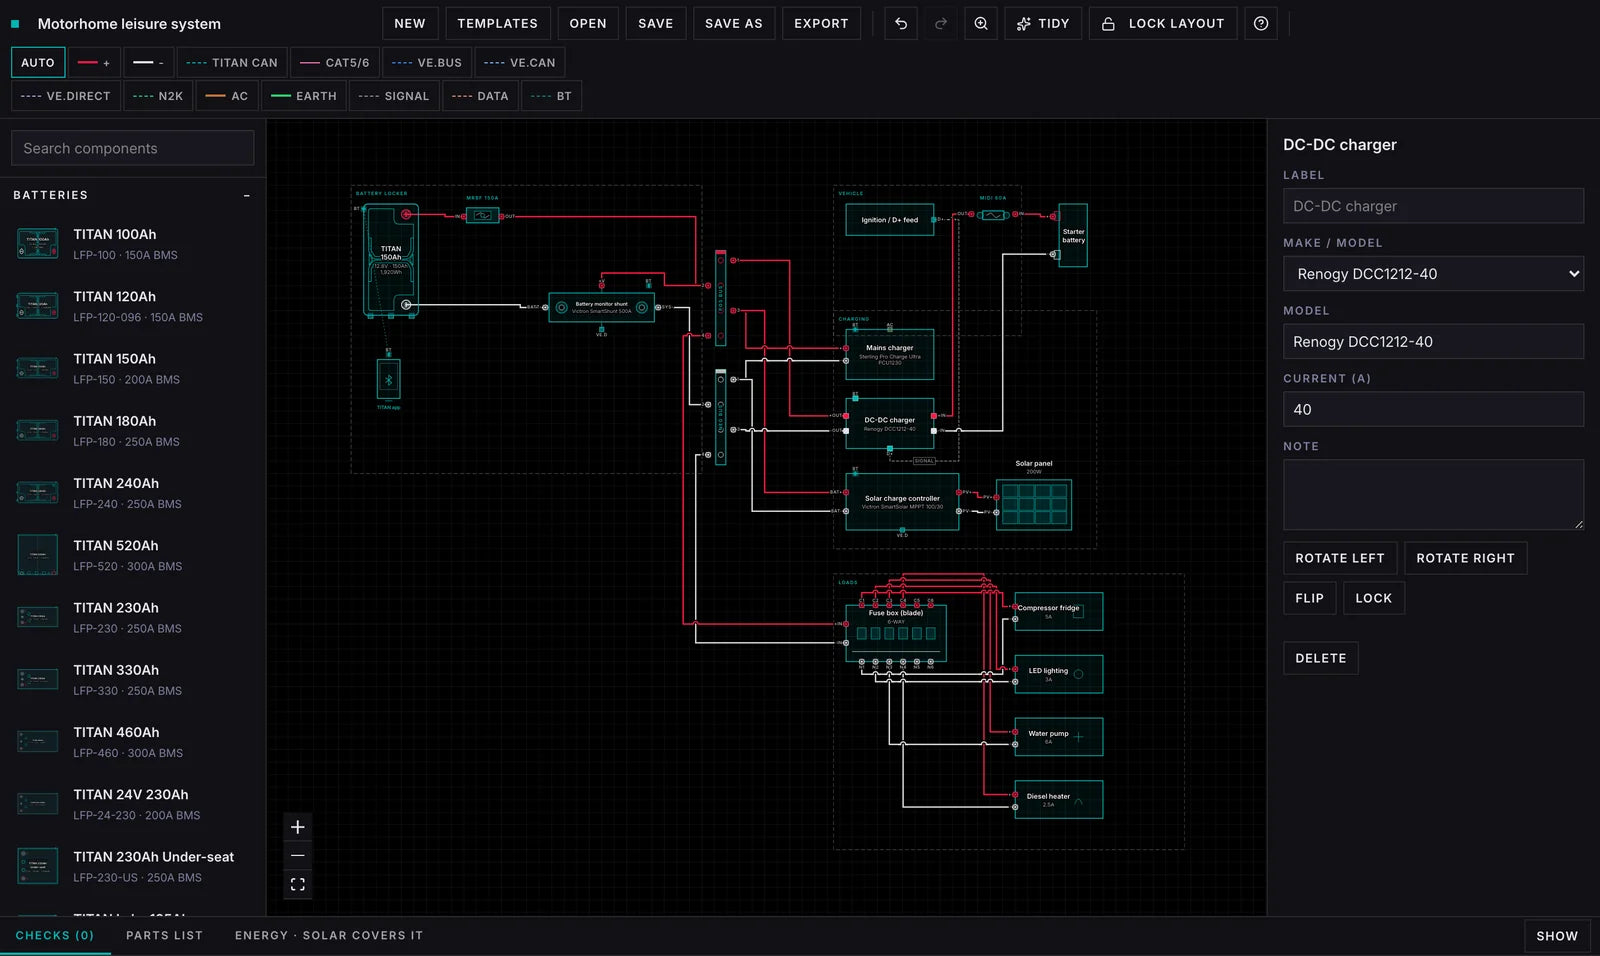Select the Solar panel component on canvas
Image resolution: width=1600 pixels, height=956 pixels.
[1034, 504]
